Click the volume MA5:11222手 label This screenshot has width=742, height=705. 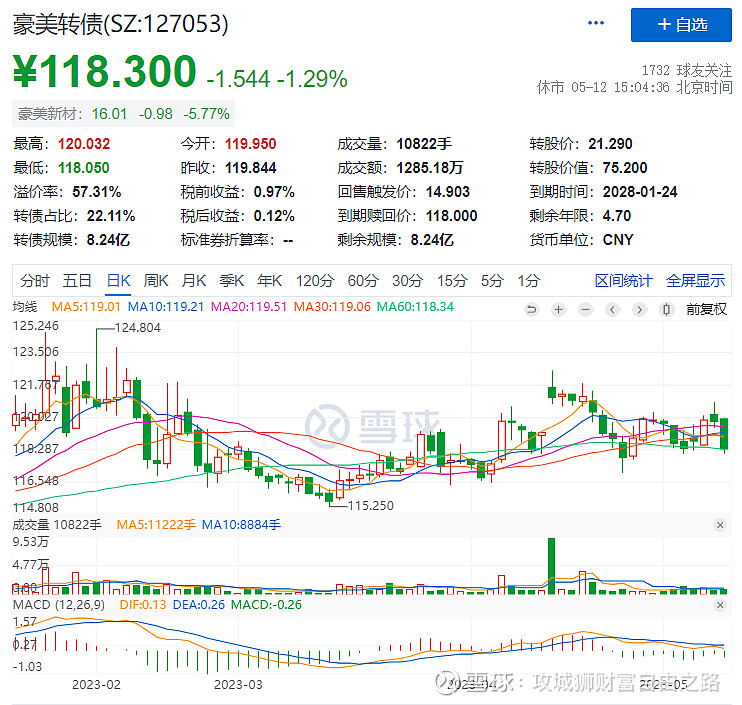(156, 525)
